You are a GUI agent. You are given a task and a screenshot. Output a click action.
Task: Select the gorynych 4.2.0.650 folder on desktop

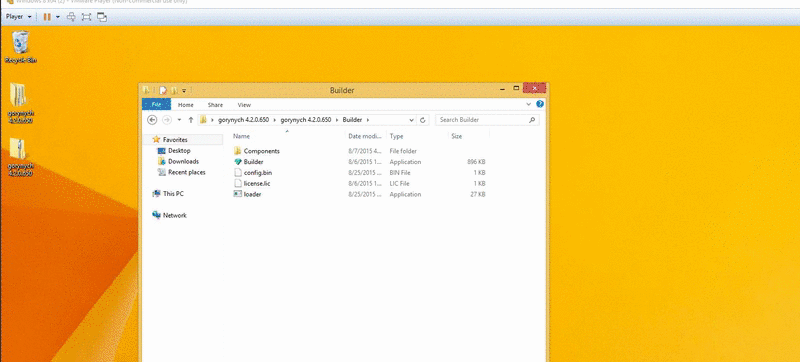click(x=20, y=102)
